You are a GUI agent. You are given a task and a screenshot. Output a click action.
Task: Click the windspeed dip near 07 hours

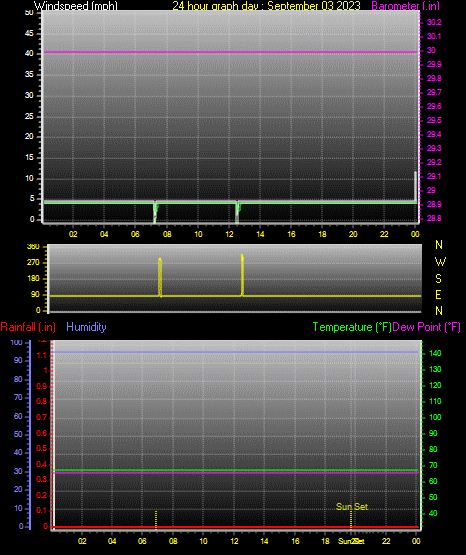[x=155, y=211]
